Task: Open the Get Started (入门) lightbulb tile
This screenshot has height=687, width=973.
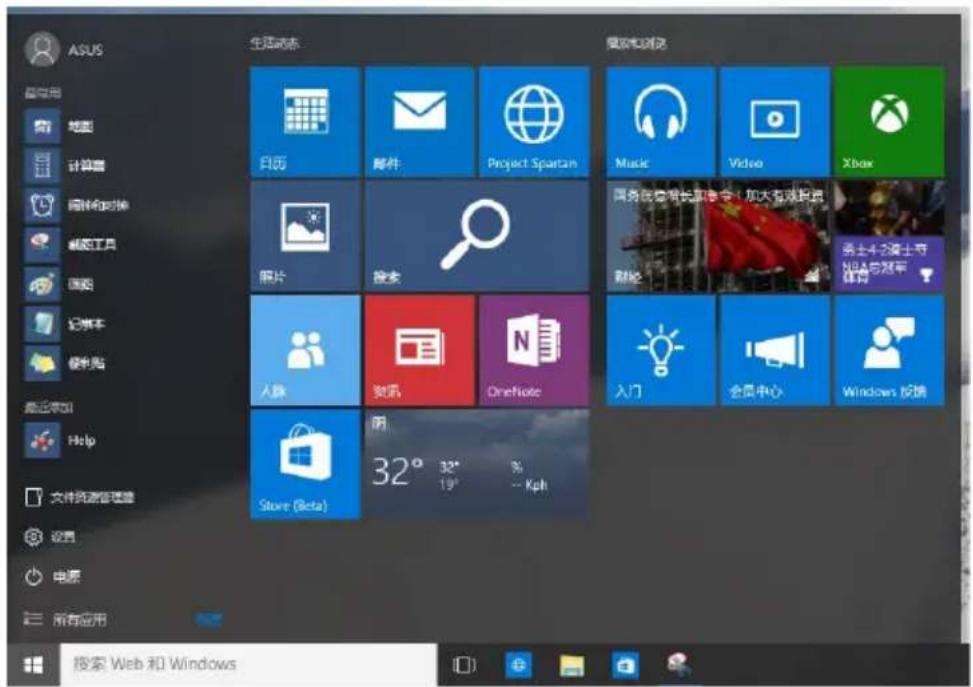Action: click(x=660, y=350)
